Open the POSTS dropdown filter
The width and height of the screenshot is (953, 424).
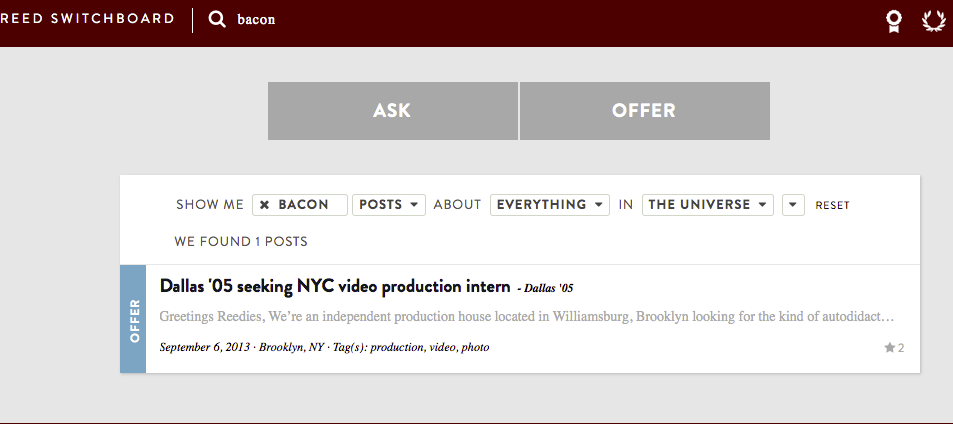[389, 205]
